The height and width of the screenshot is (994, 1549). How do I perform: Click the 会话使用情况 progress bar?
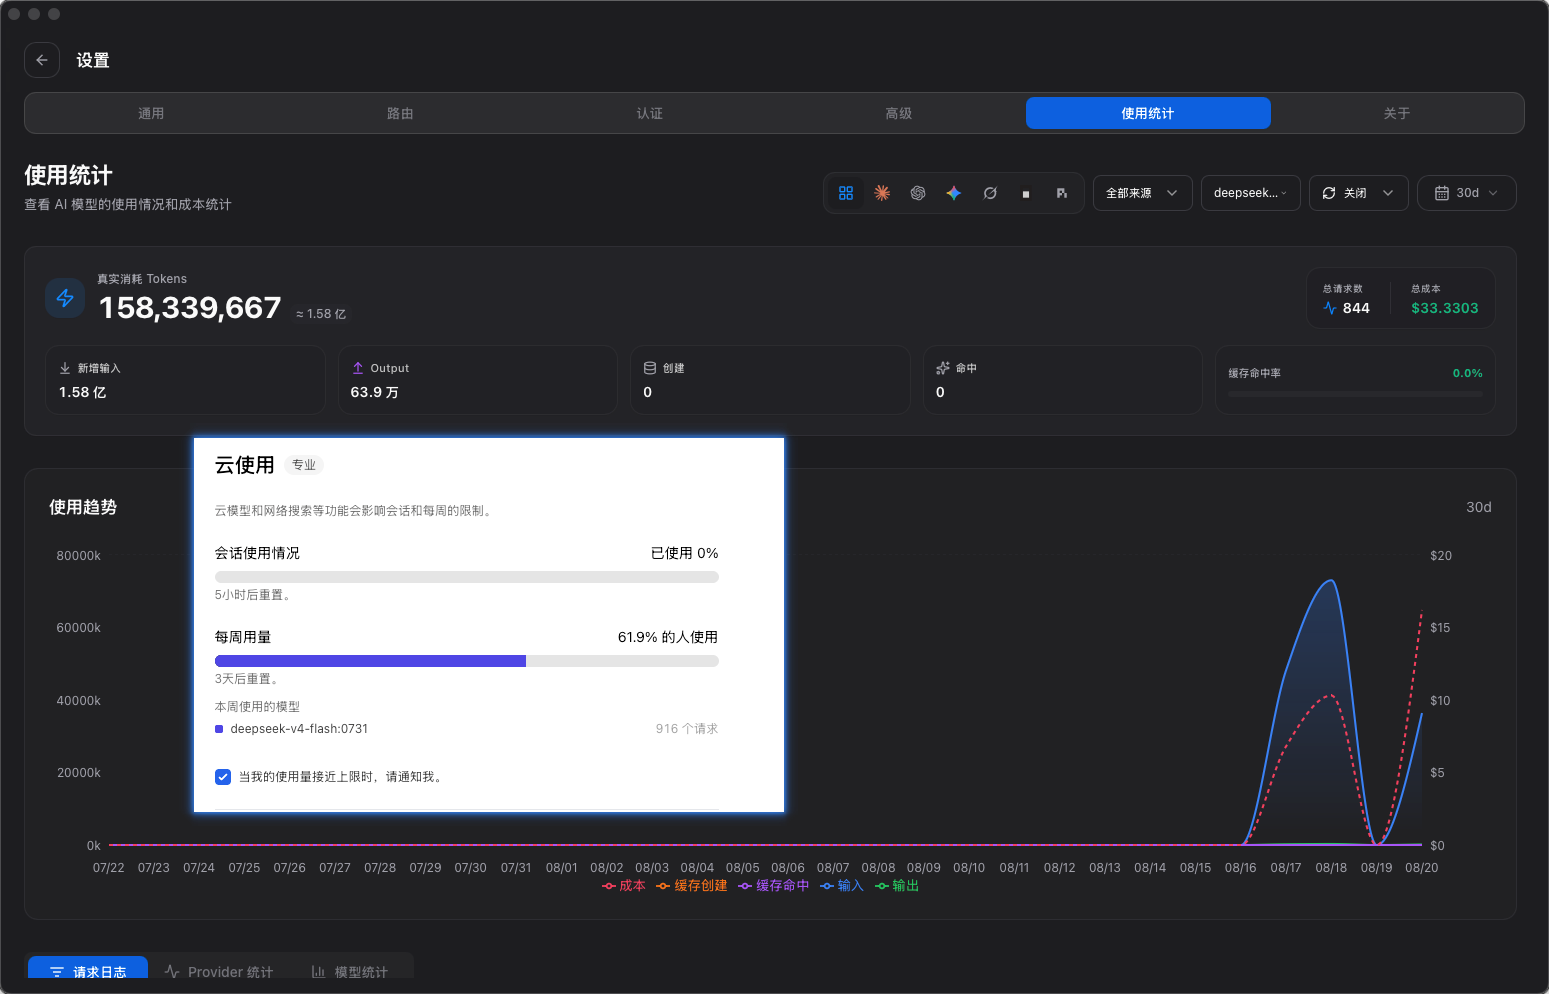tap(467, 577)
